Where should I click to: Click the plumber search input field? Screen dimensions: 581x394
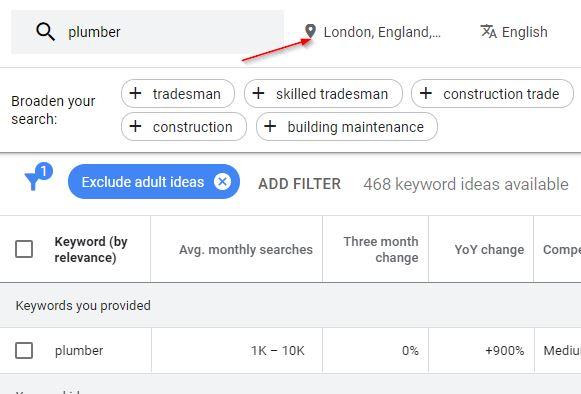coord(147,32)
